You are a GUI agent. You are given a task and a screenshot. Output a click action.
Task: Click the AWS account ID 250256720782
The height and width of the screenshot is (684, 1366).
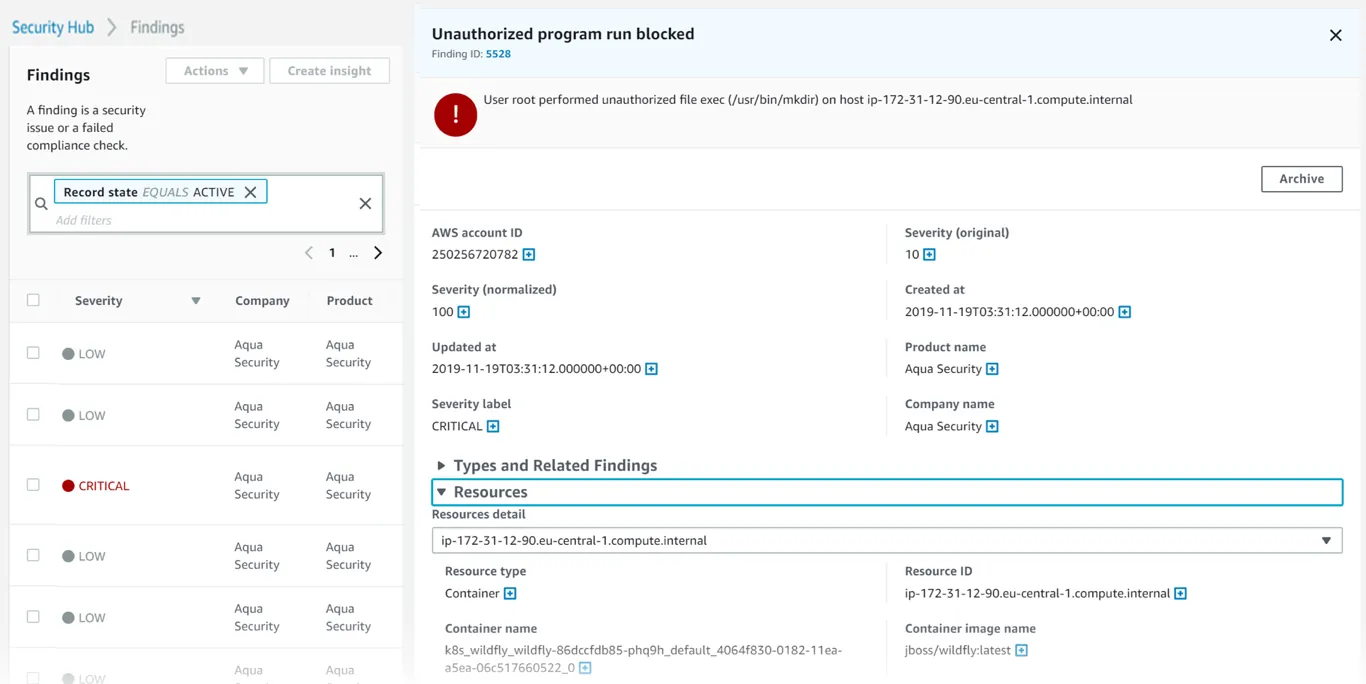pyautogui.click(x=475, y=255)
